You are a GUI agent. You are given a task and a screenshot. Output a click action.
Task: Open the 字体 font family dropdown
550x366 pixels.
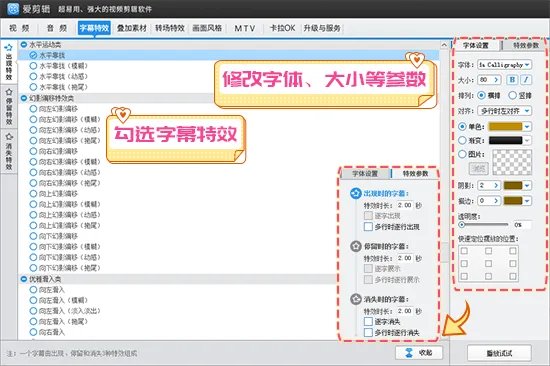point(504,65)
